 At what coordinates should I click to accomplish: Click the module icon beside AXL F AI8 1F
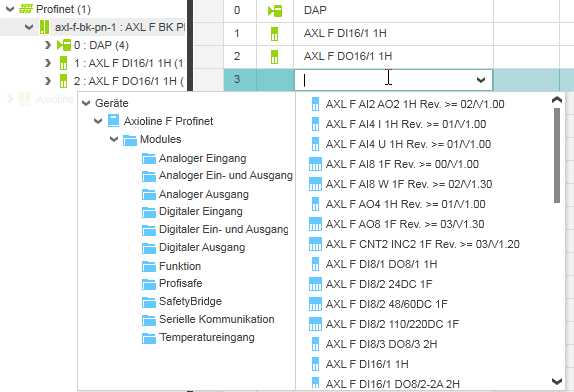tap(315, 164)
